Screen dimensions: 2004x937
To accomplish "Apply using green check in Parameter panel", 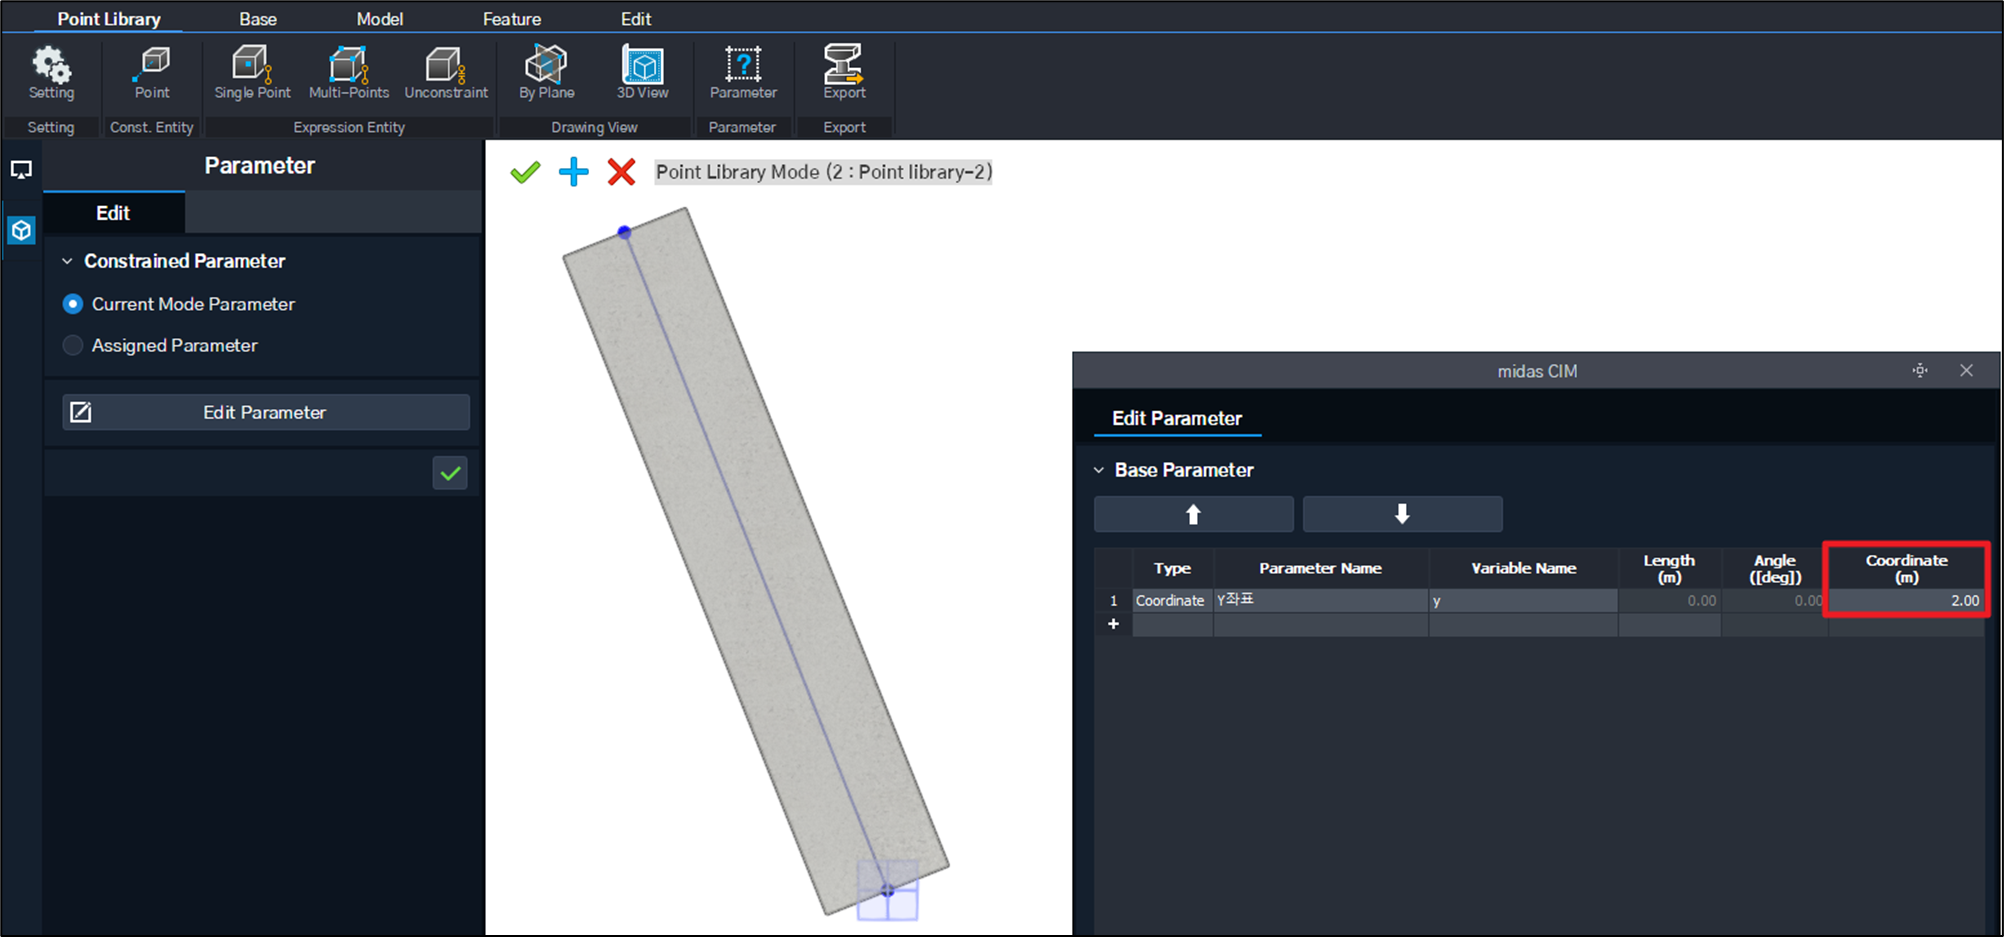I will click(x=450, y=473).
